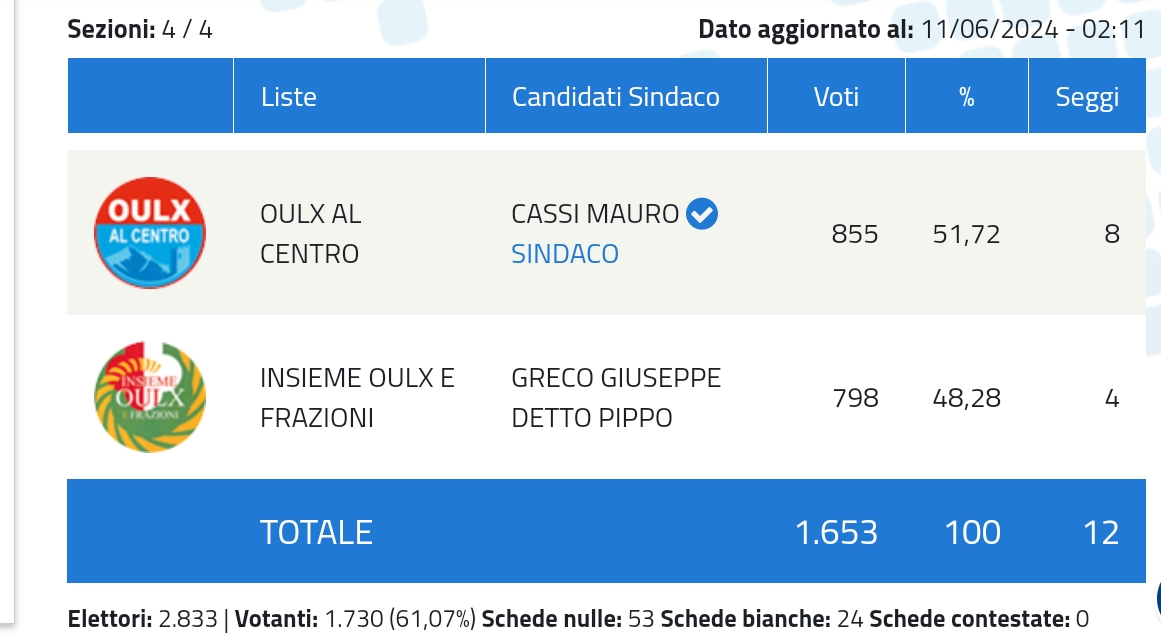Viewport: 1161px width, 641px height.
Task: Click candidate Greco Giuseppe detto Pippo
Action: pos(616,398)
